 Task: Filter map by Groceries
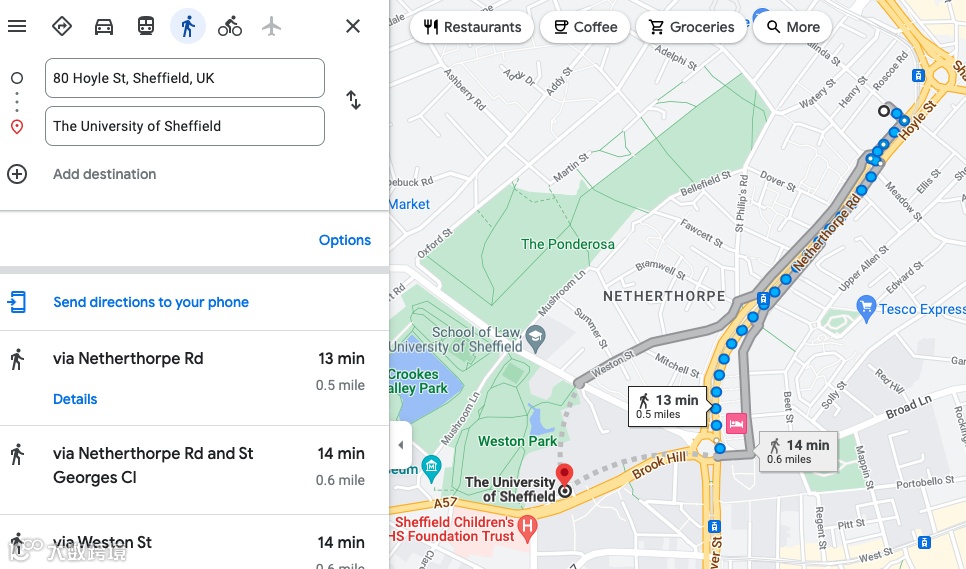[x=691, y=27]
